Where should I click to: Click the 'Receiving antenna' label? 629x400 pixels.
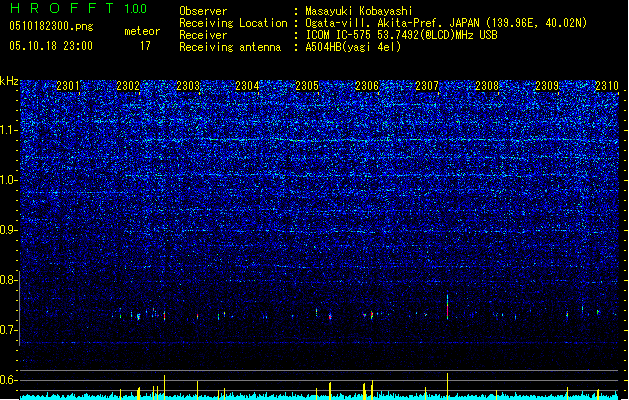pos(230,47)
